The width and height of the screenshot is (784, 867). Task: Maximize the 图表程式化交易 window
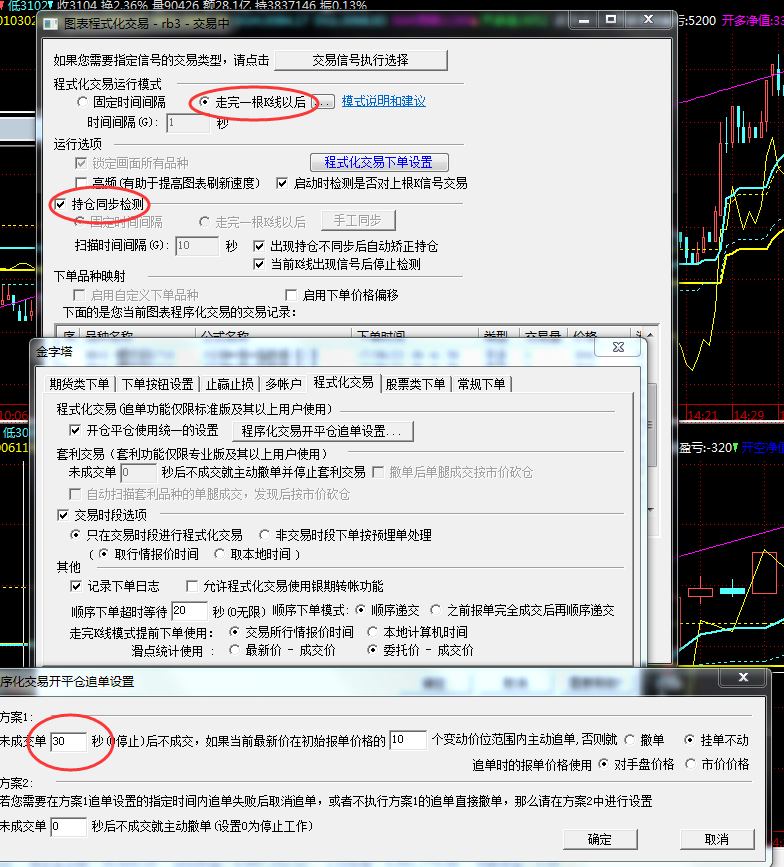[x=611, y=20]
